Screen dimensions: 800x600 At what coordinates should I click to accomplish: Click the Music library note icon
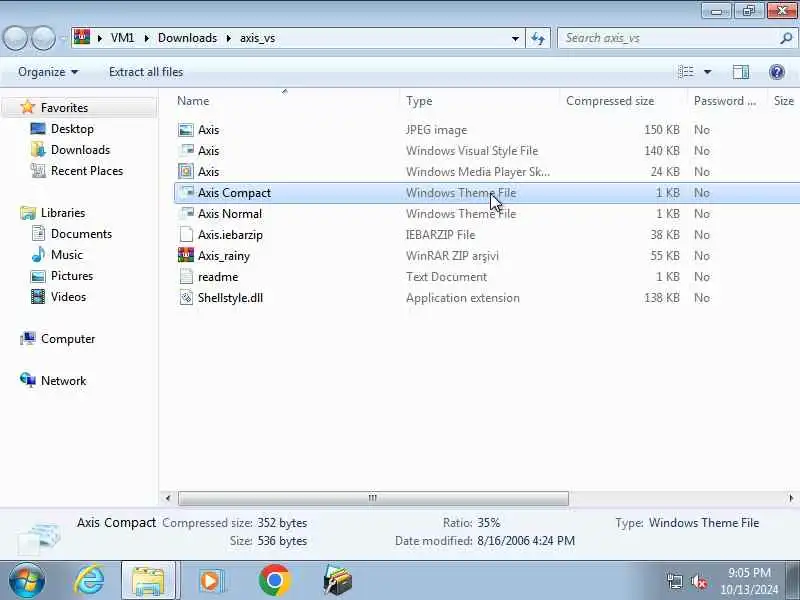point(38,254)
